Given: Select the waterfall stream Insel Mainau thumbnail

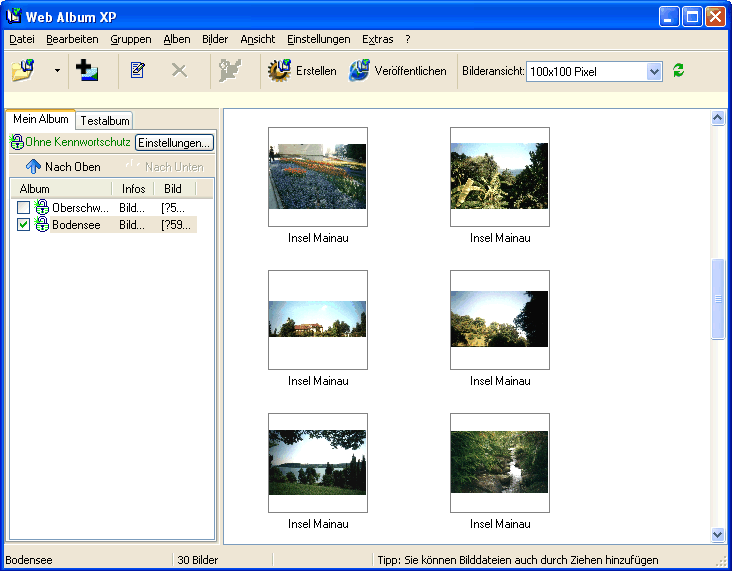Looking at the screenshot, I should click(x=500, y=462).
